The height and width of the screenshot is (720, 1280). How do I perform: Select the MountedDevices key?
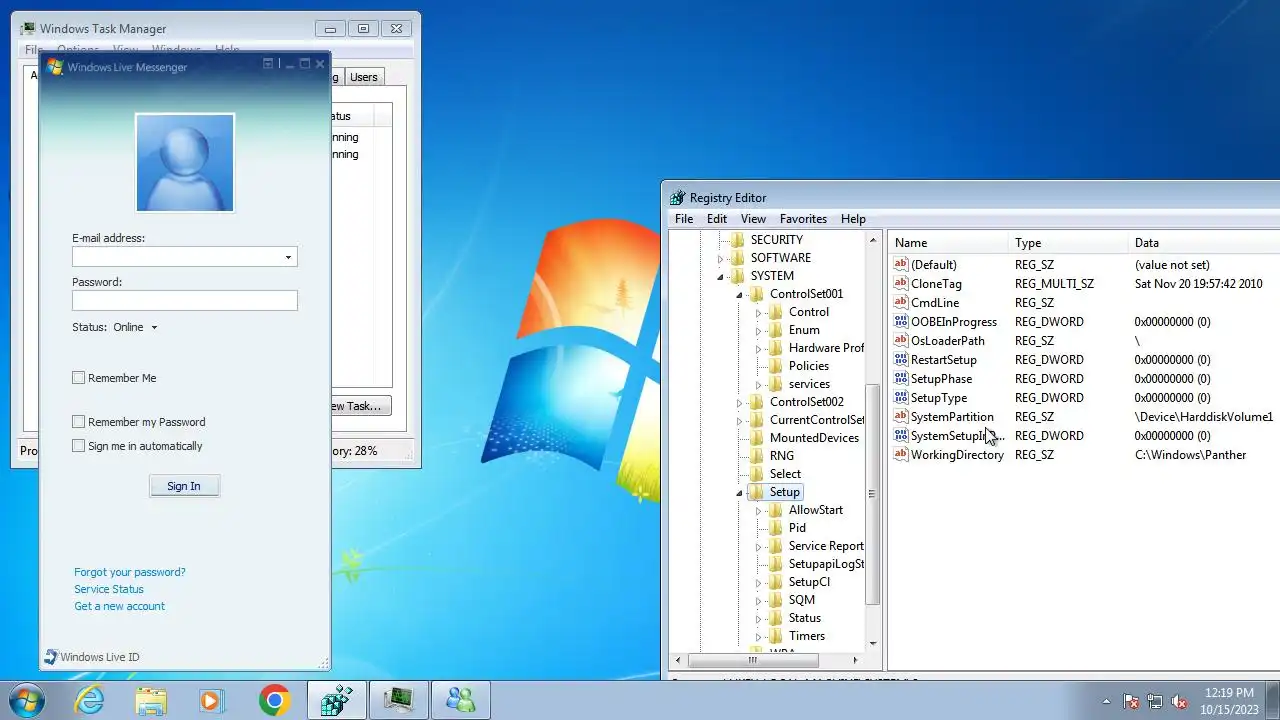pyautogui.click(x=814, y=438)
